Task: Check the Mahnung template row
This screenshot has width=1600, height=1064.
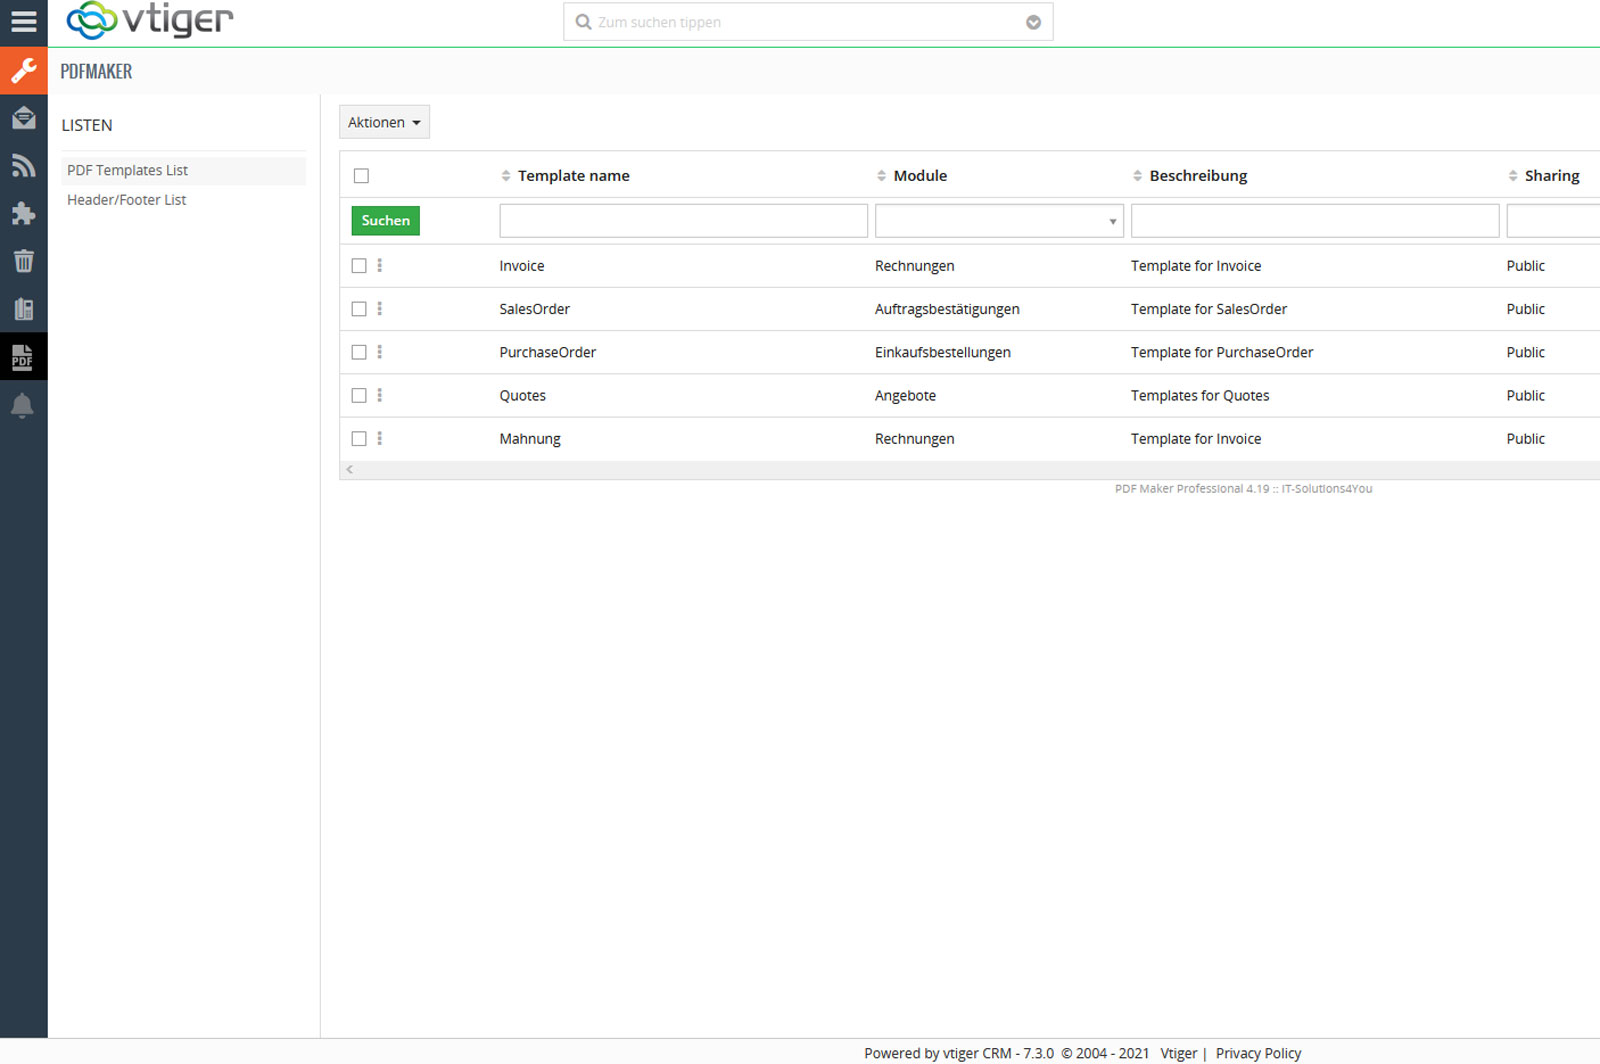Action: [359, 438]
